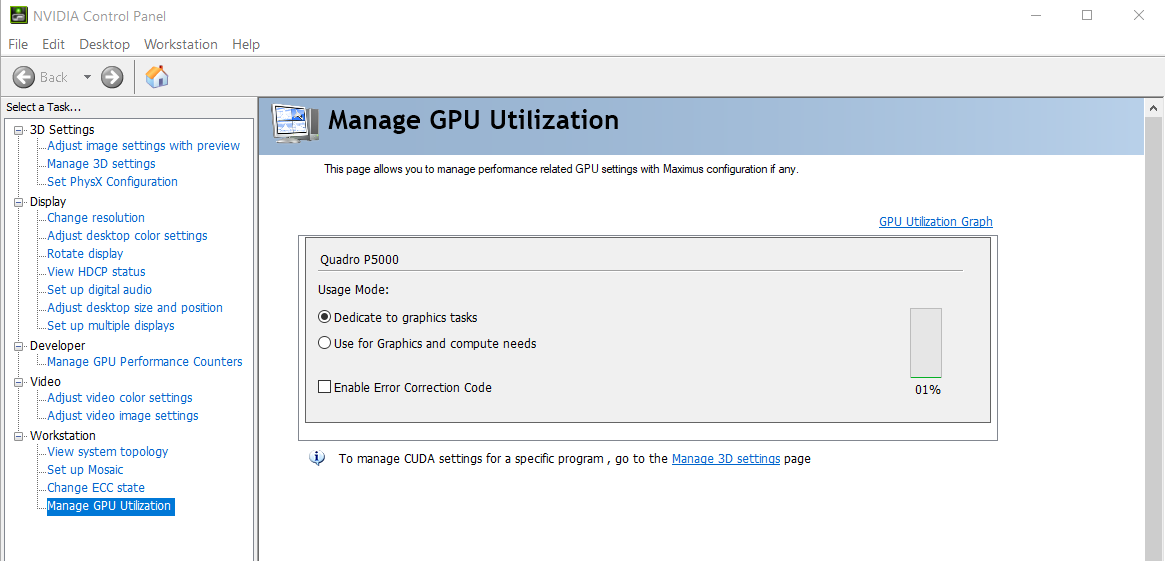
Task: Open the GPU Utilization Graph link
Action: (935, 221)
